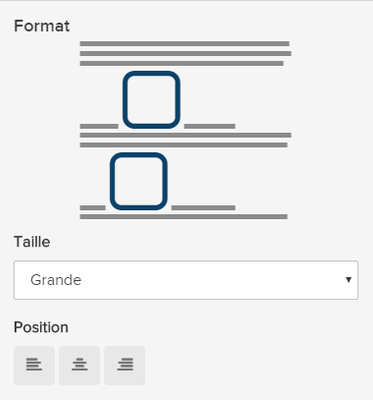Click upper blue image box in preview
The height and width of the screenshot is (400, 373).
(x=151, y=99)
